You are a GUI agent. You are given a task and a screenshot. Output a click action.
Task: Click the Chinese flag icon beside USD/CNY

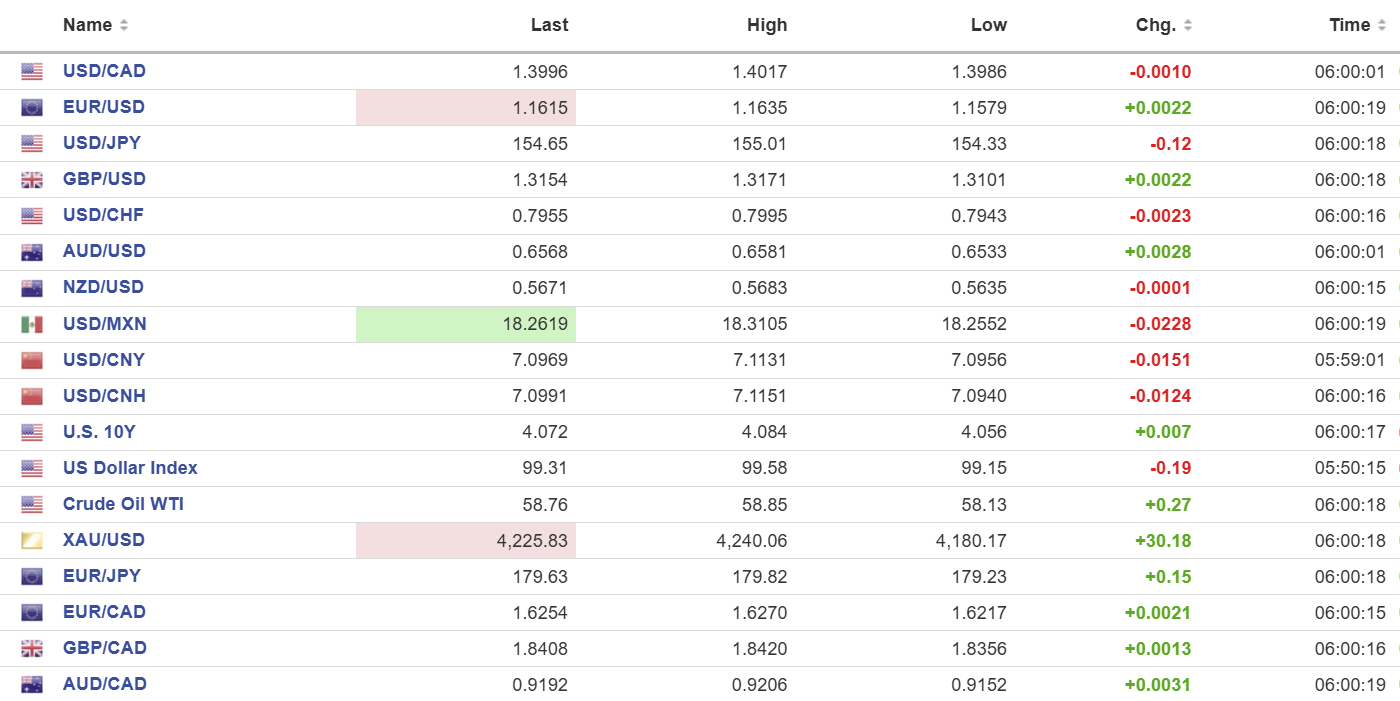(x=32, y=360)
